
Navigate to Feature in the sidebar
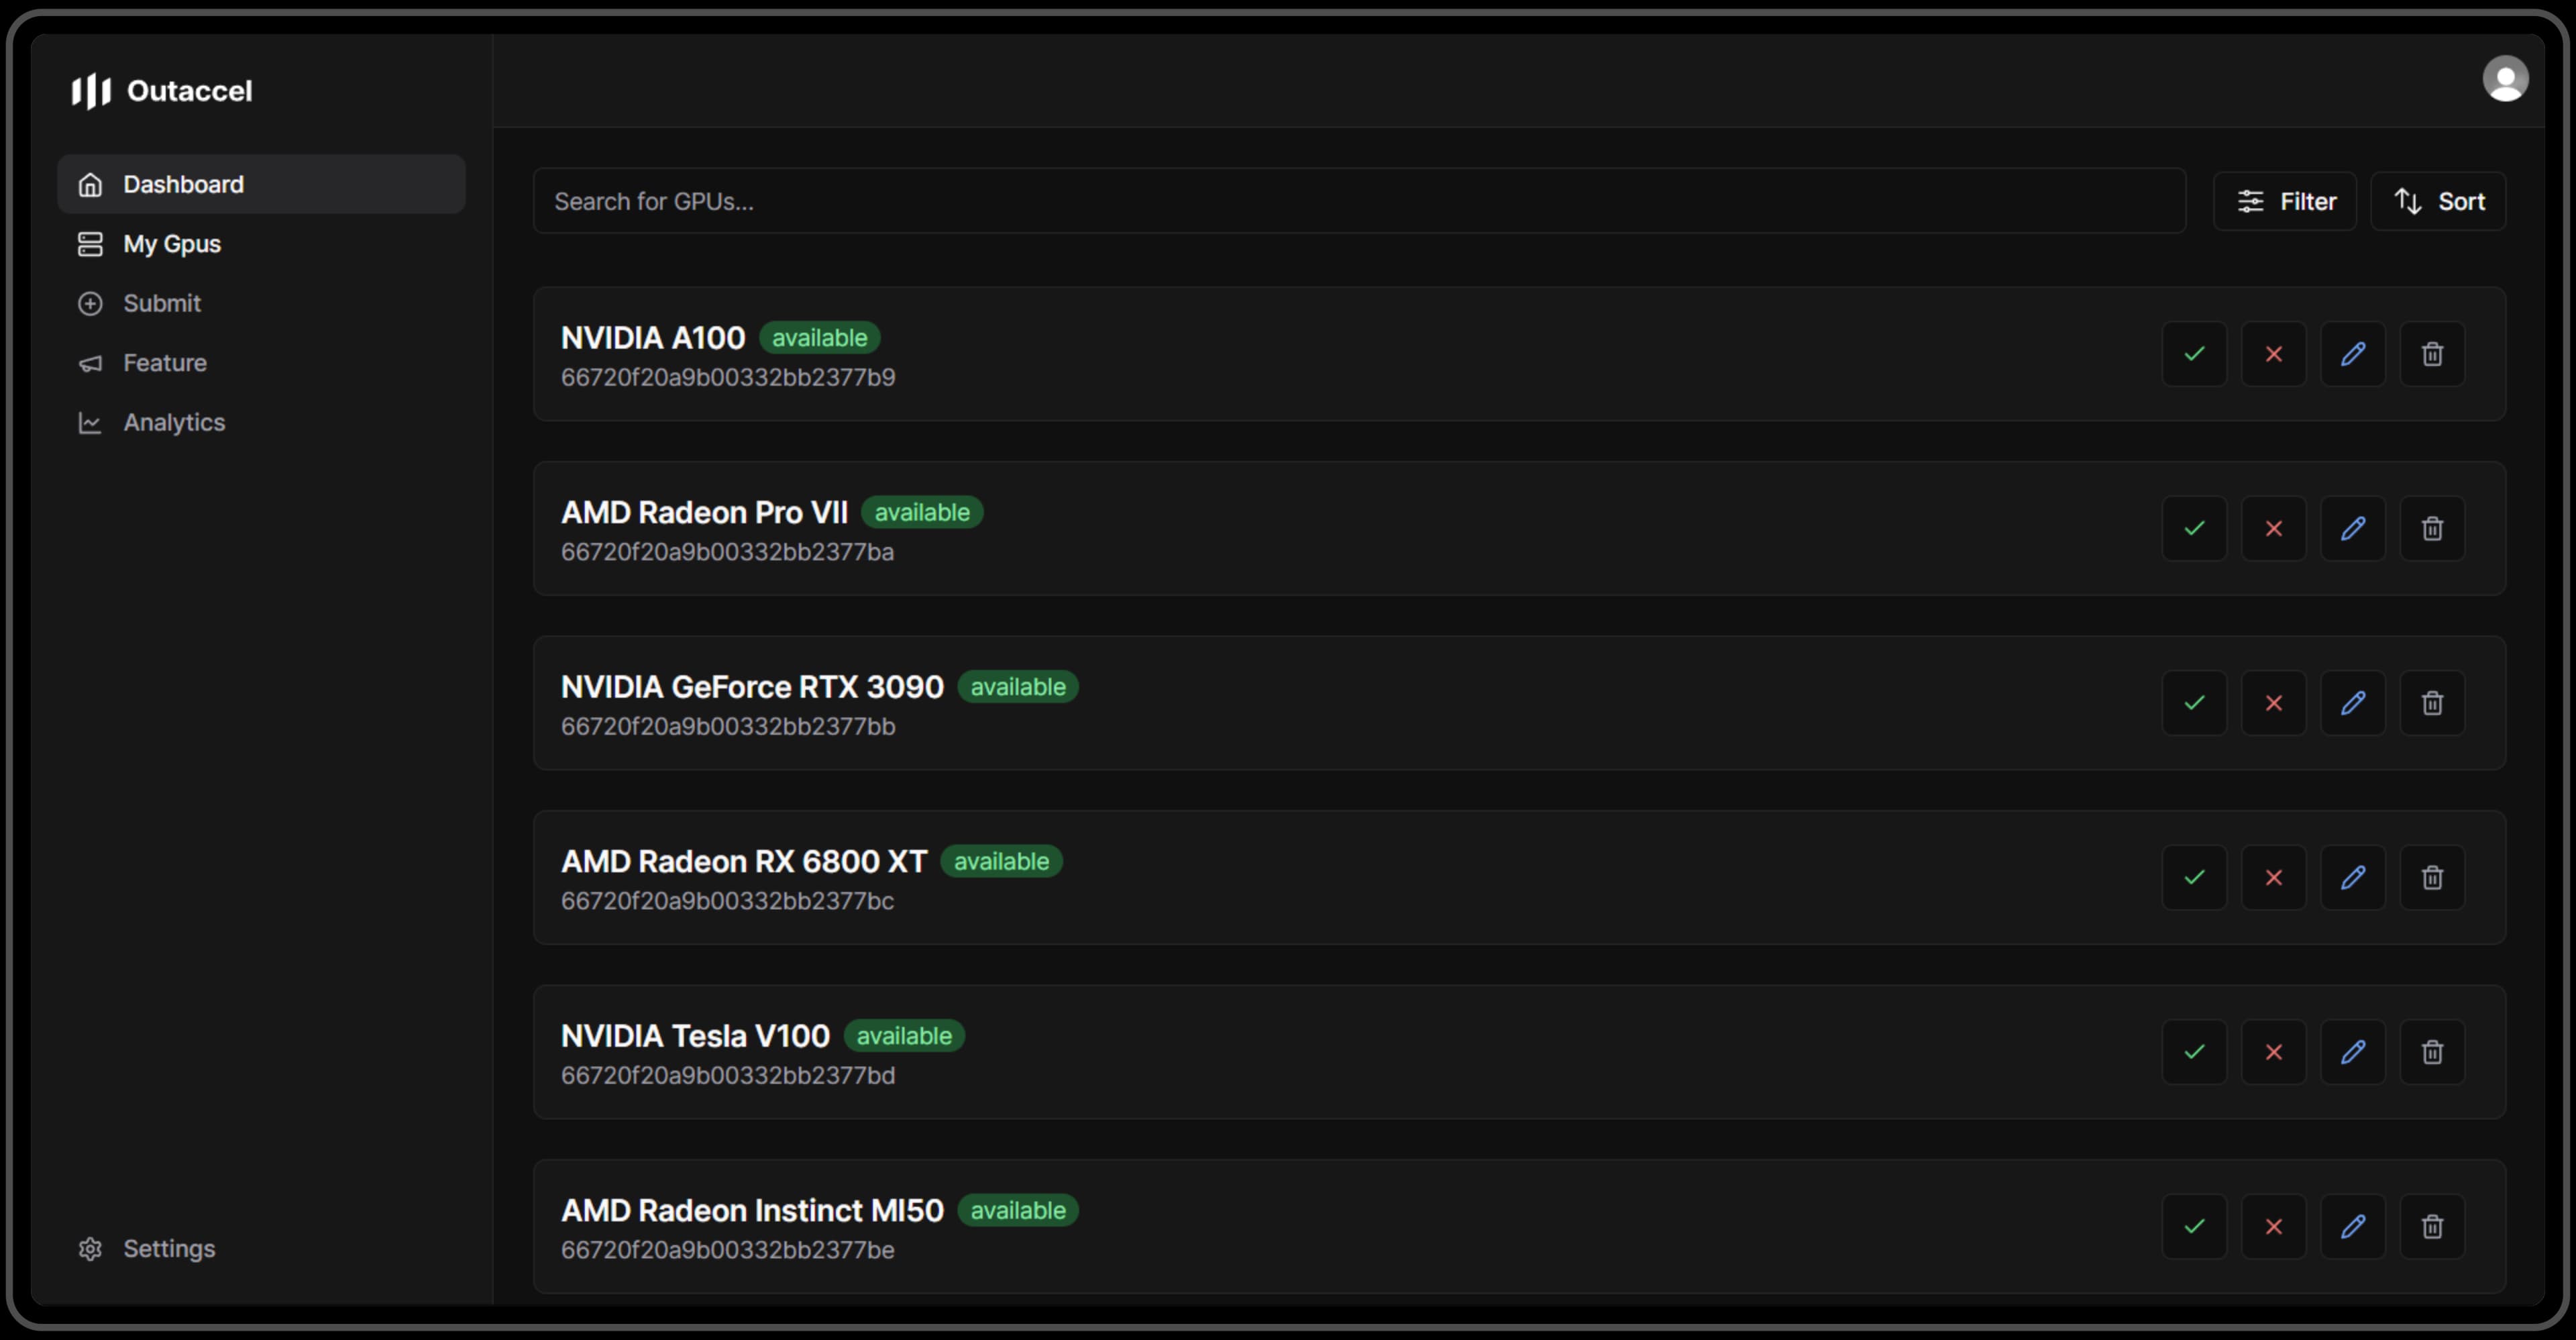tap(261, 363)
